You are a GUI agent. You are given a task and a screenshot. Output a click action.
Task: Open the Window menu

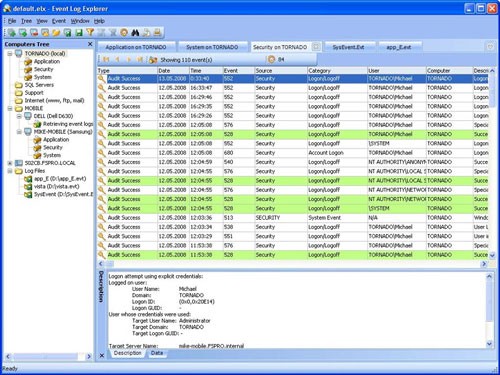point(80,21)
